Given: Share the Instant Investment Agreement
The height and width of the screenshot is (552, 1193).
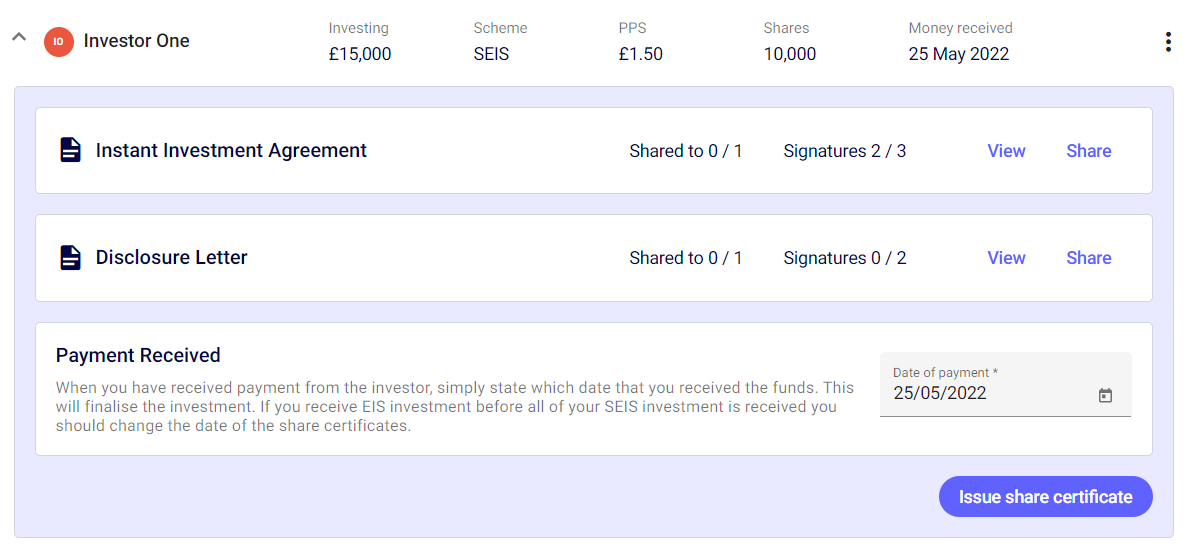Looking at the screenshot, I should (x=1088, y=151).
